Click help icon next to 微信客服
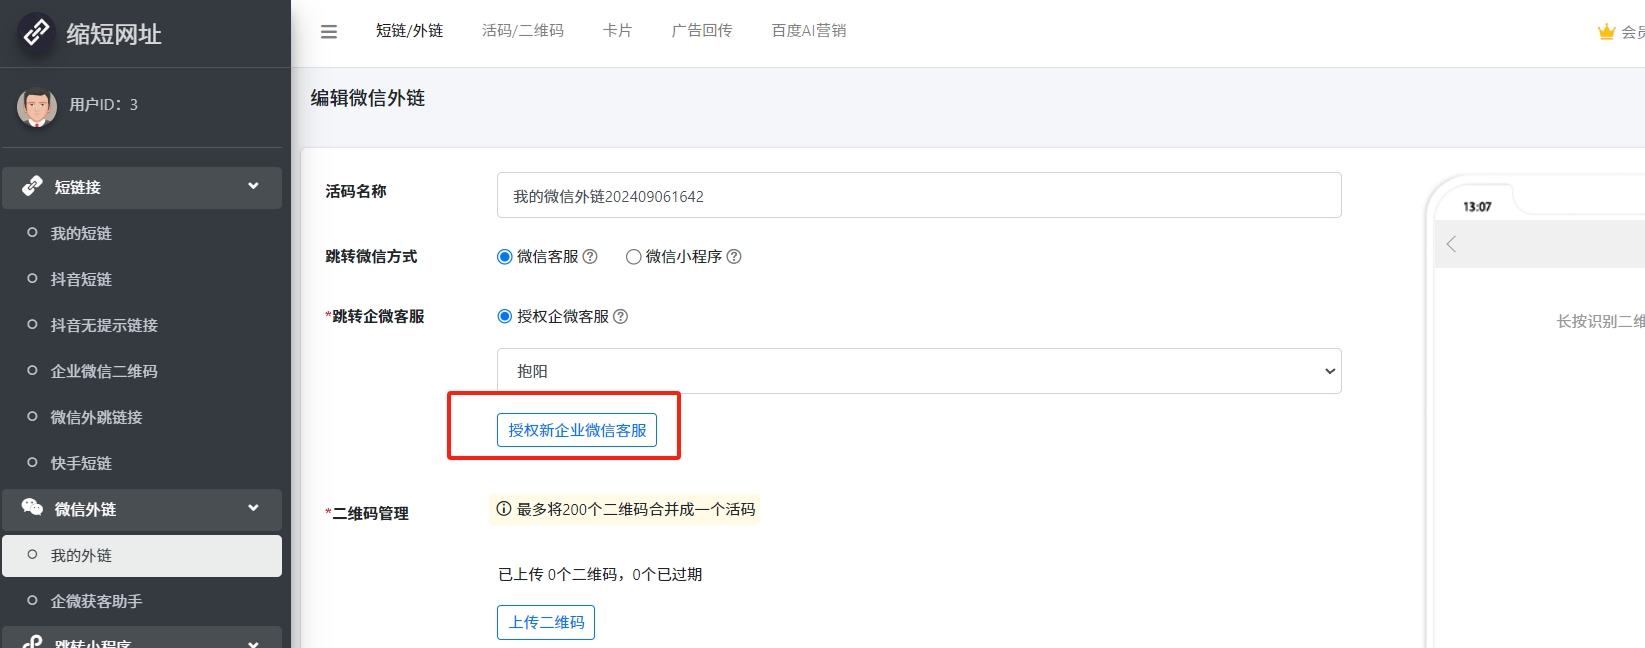 click(590, 257)
